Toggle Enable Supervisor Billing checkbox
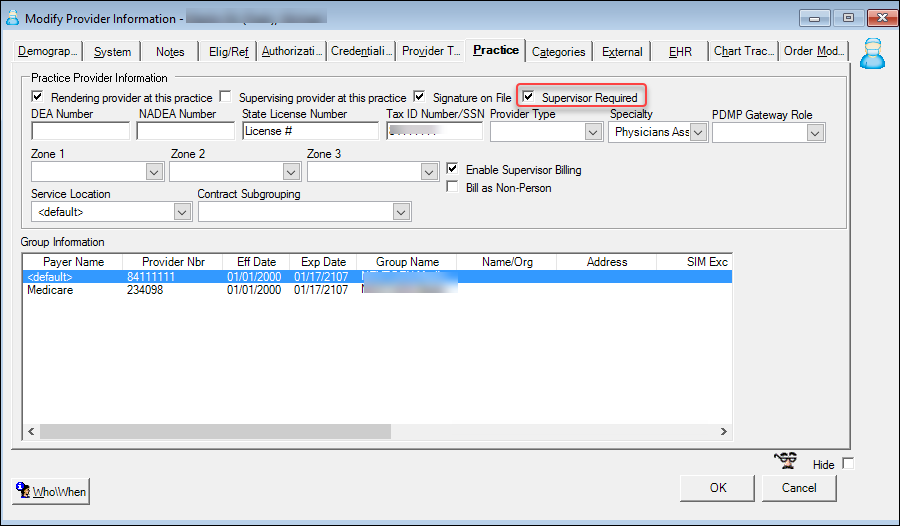The image size is (900, 526). point(452,169)
